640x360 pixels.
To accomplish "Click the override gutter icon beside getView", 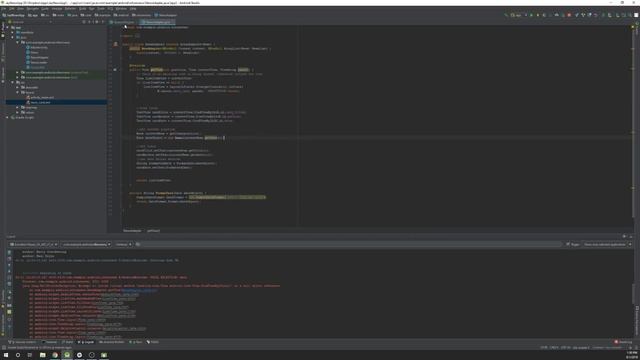I will click(x=115, y=70).
